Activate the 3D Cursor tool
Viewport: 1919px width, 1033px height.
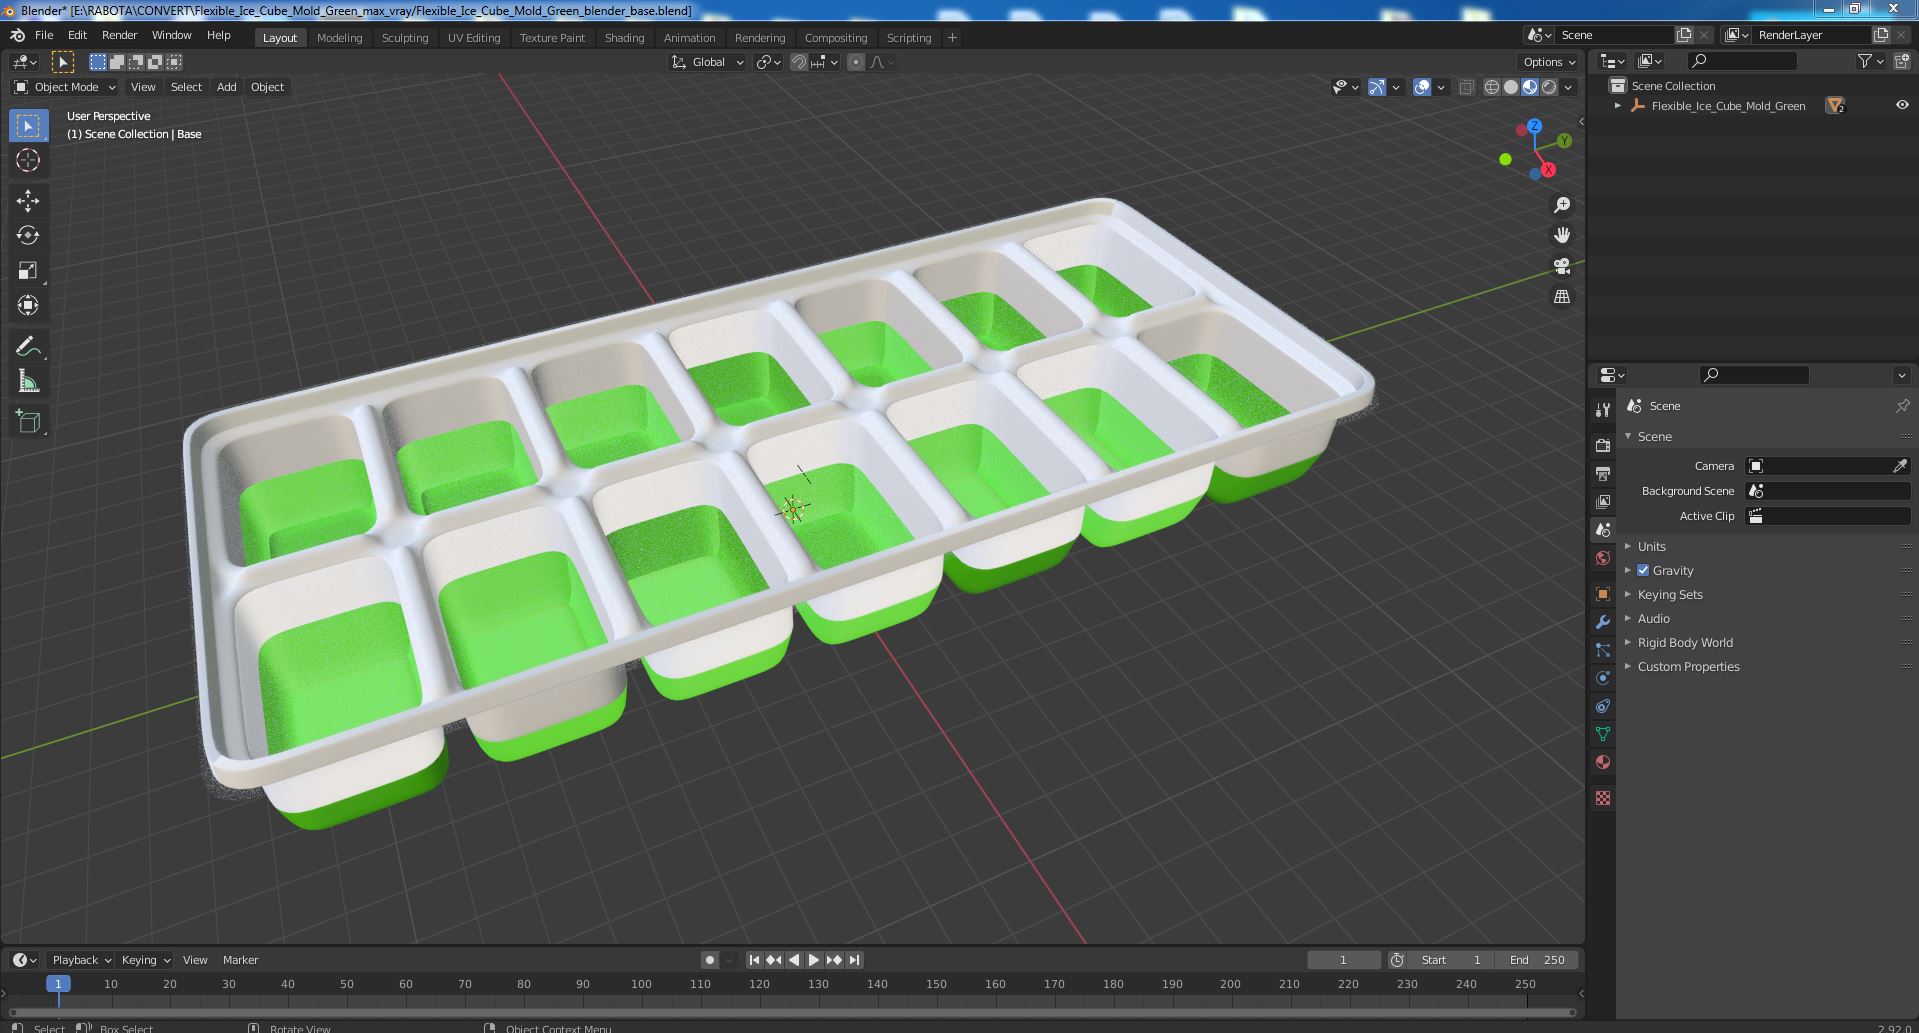pos(28,160)
